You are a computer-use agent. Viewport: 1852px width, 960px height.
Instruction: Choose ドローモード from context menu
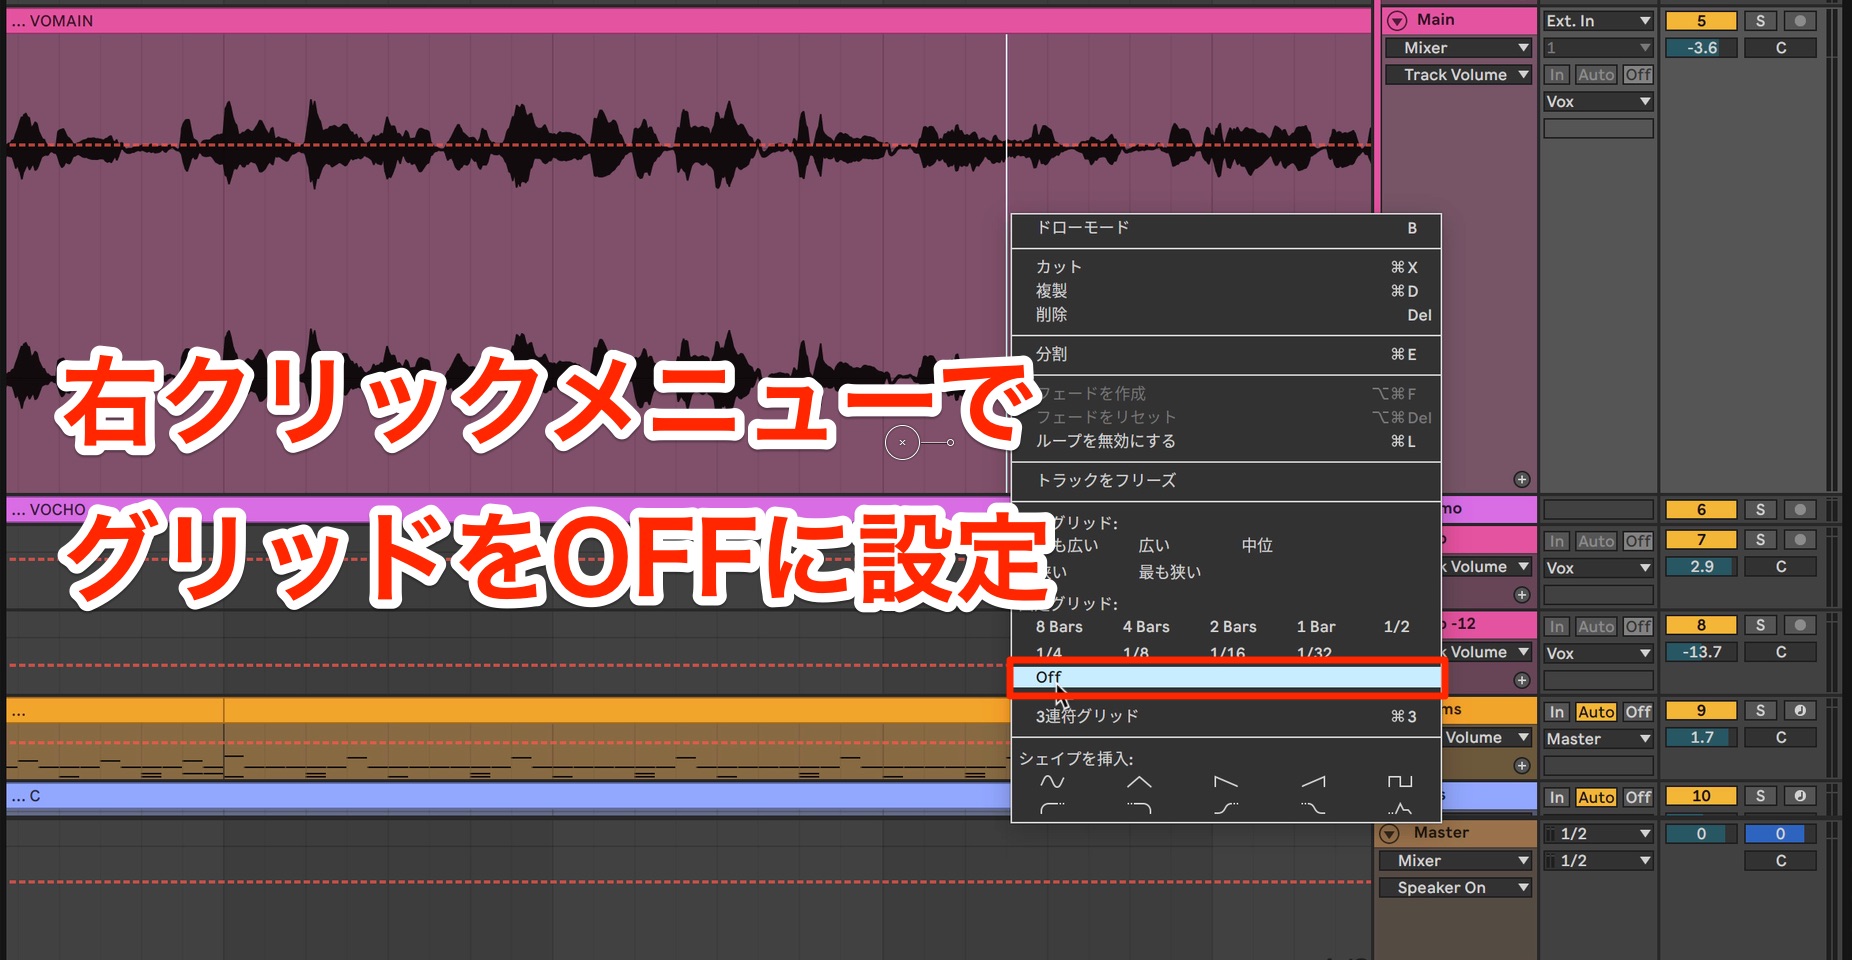point(1226,228)
